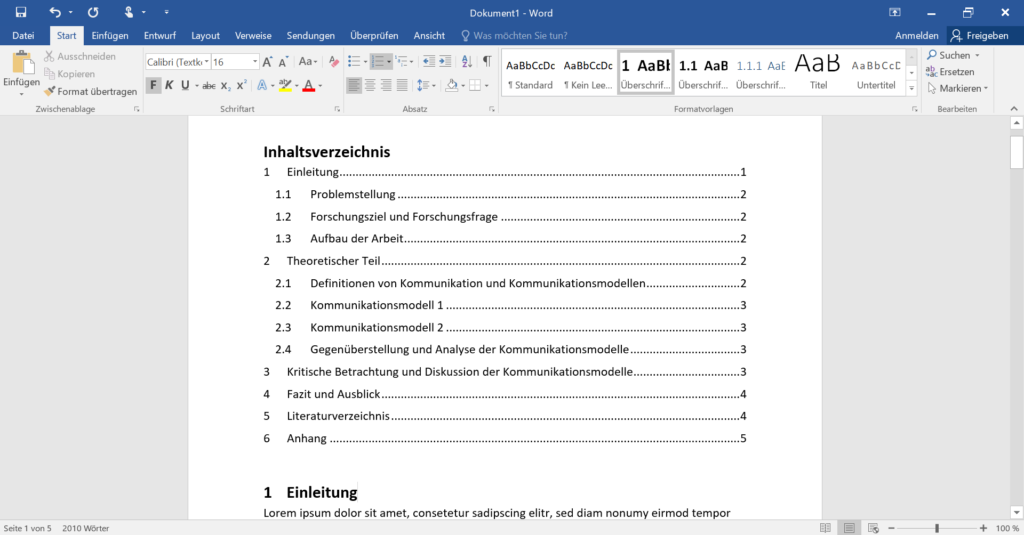Decrease font size with the smaller A icon
Image resolution: width=1024 pixels, height=535 pixels.
point(283,62)
